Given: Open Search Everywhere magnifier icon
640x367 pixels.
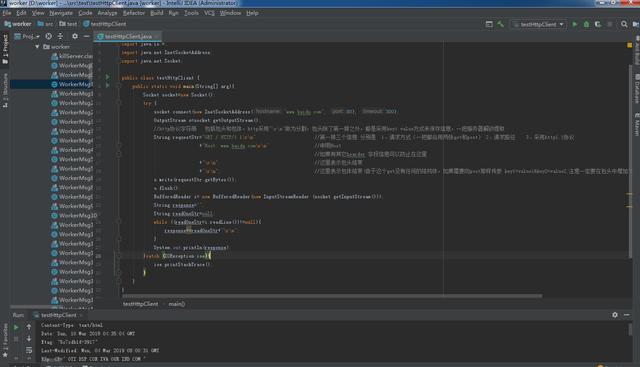Looking at the screenshot, I should [x=624, y=24].
